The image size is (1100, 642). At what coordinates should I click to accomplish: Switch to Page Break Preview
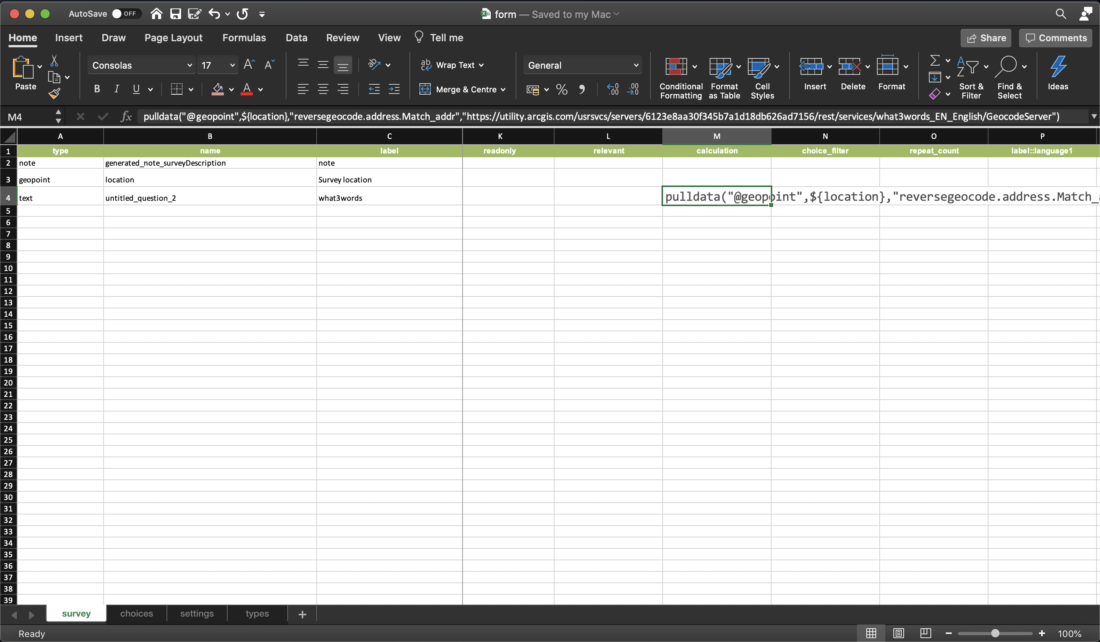(x=925, y=634)
